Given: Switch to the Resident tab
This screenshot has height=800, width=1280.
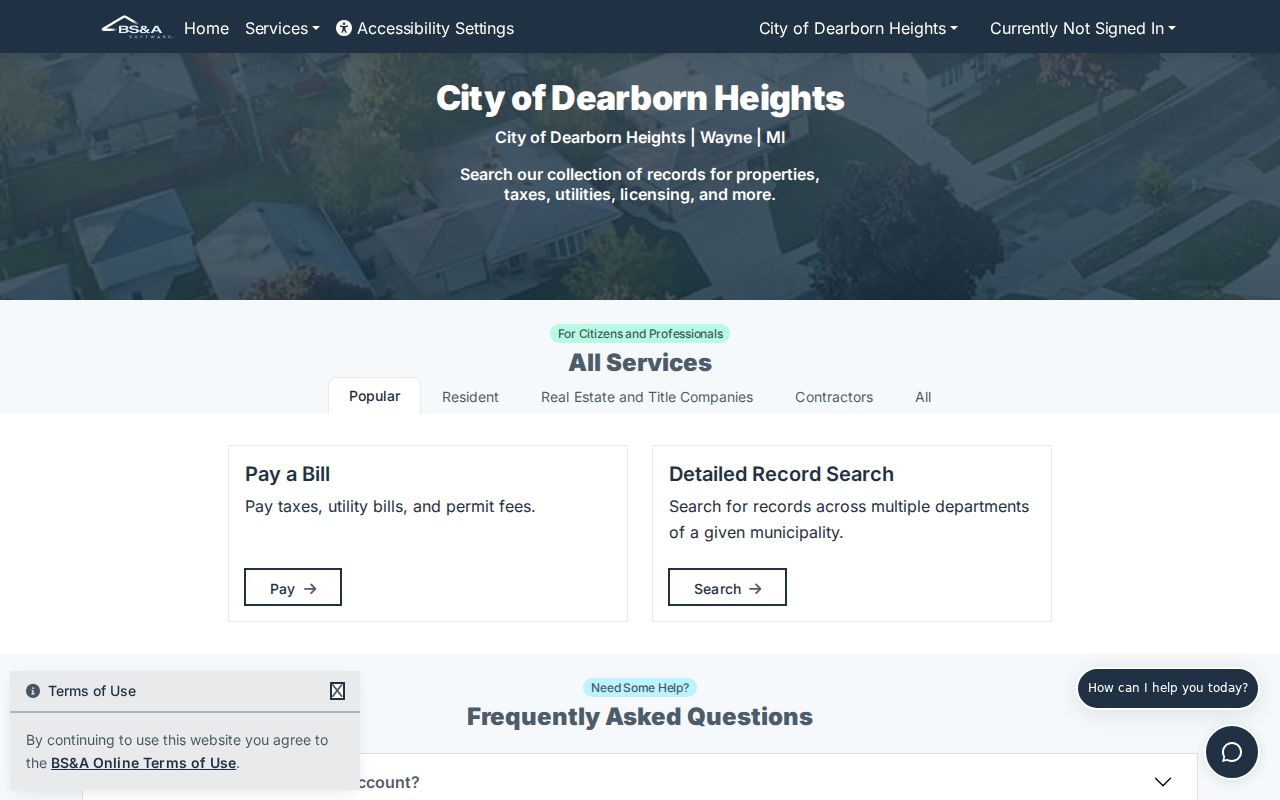Looking at the screenshot, I should (x=470, y=397).
